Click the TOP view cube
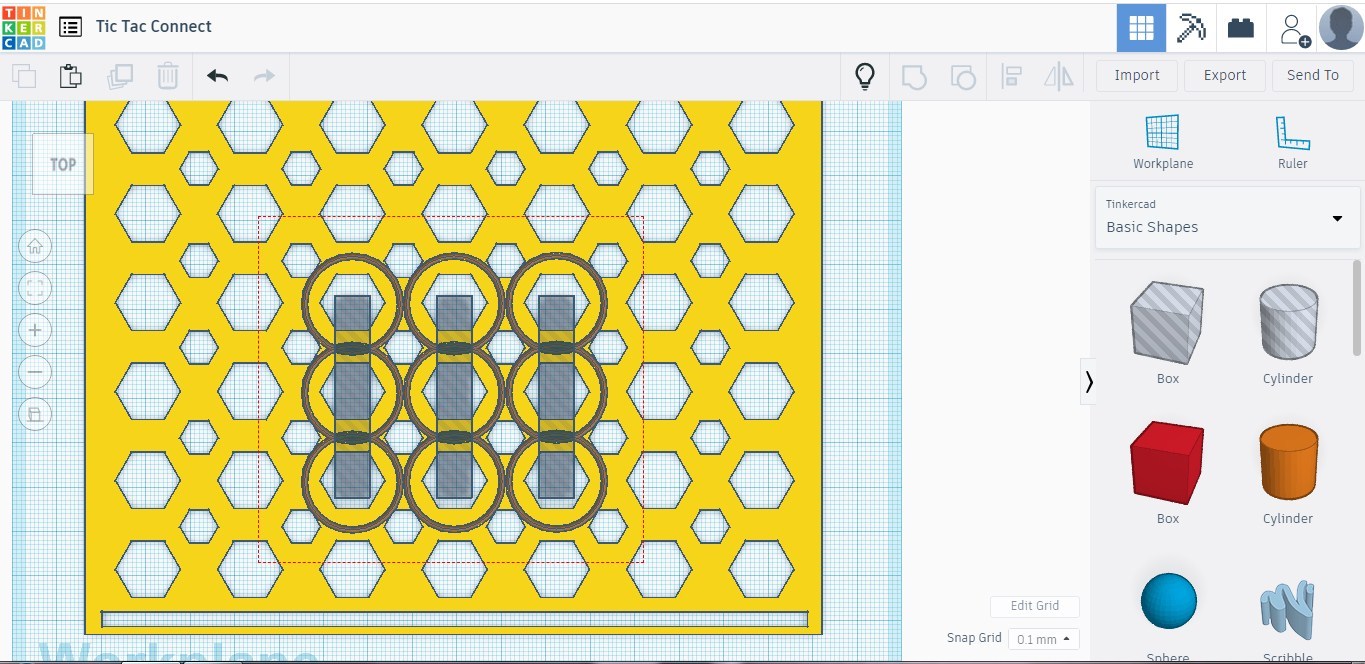 pos(63,164)
